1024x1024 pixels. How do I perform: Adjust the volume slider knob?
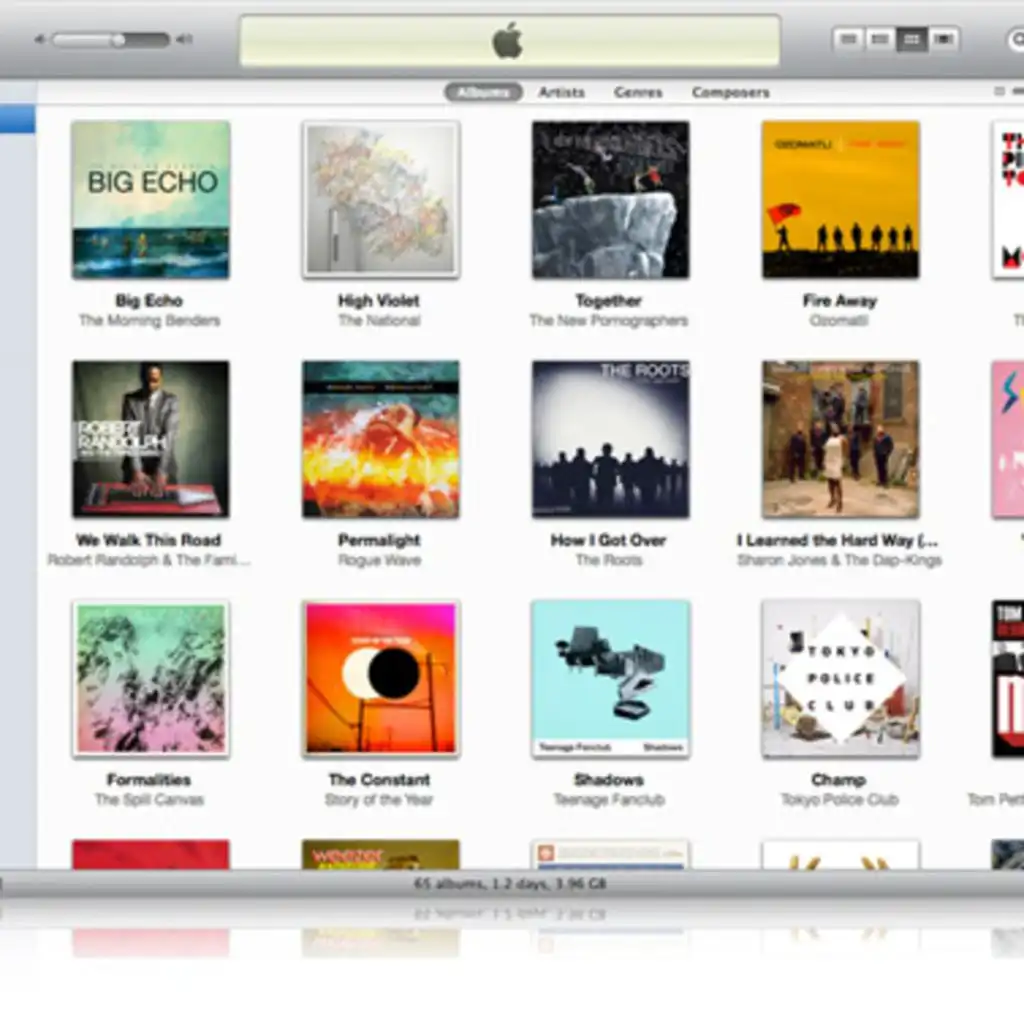(118, 40)
